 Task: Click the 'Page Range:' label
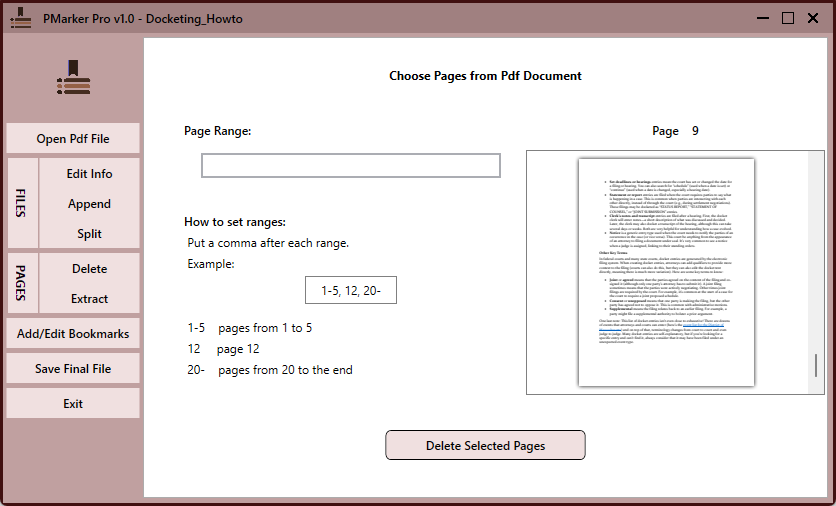tap(218, 131)
